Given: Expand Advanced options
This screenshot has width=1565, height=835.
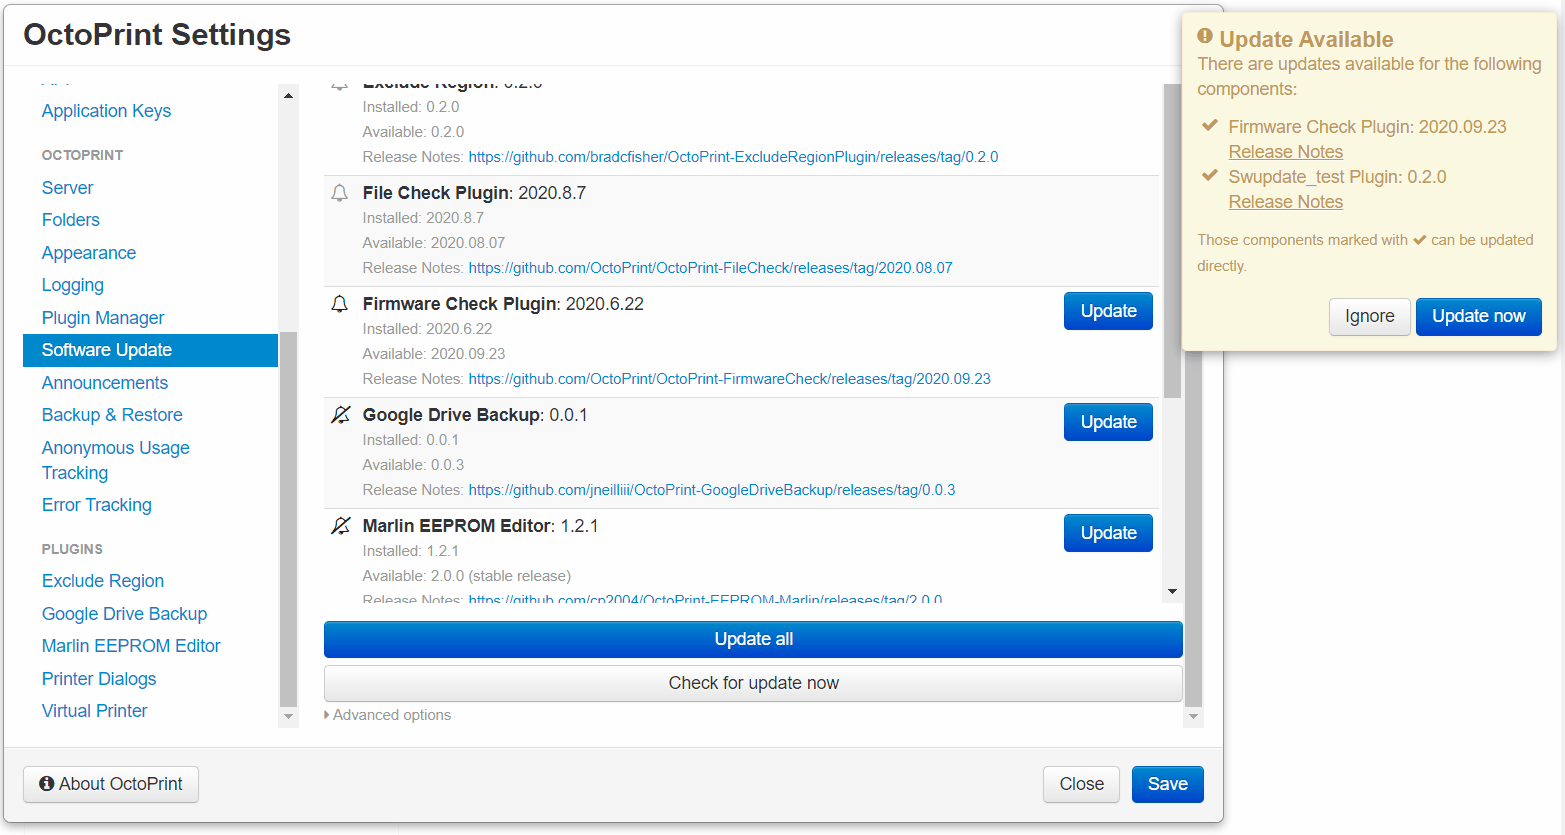Looking at the screenshot, I should (388, 715).
